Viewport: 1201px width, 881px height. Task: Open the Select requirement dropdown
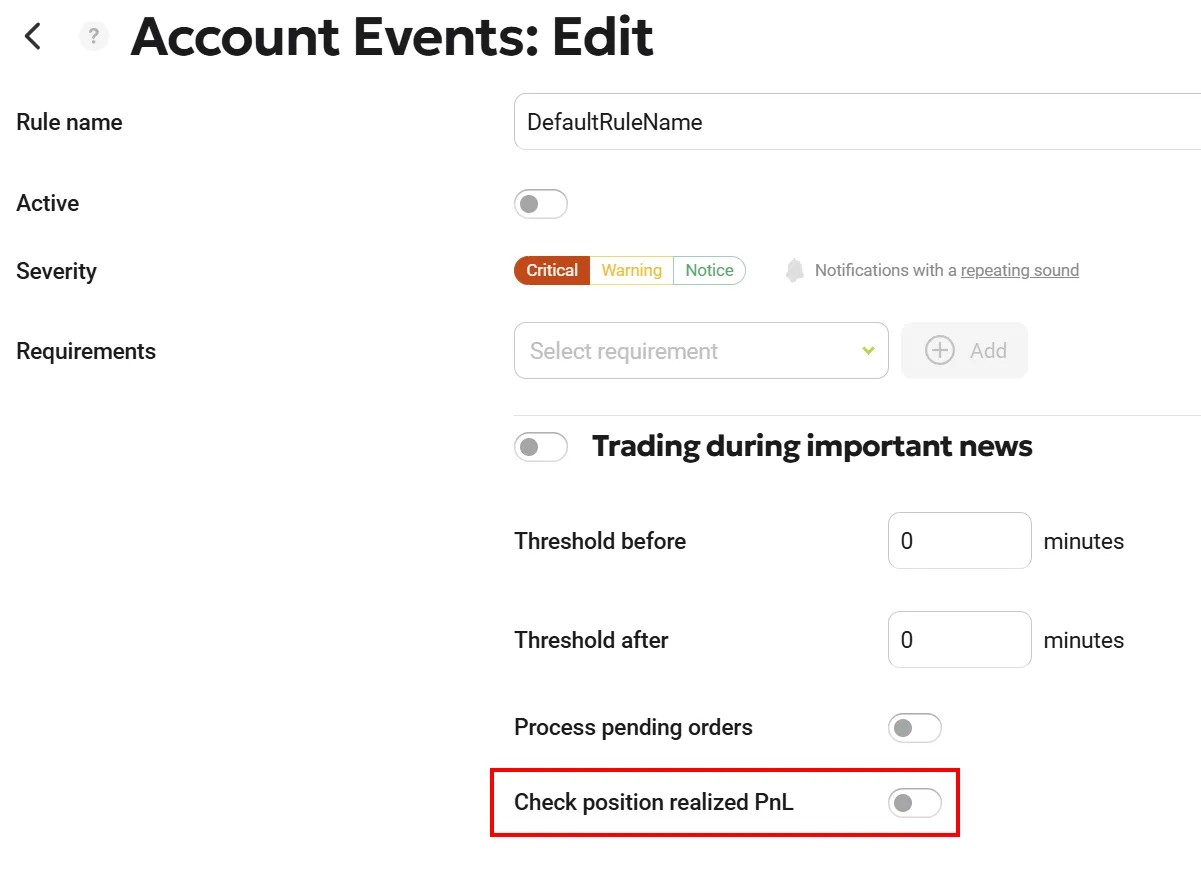[700, 351]
